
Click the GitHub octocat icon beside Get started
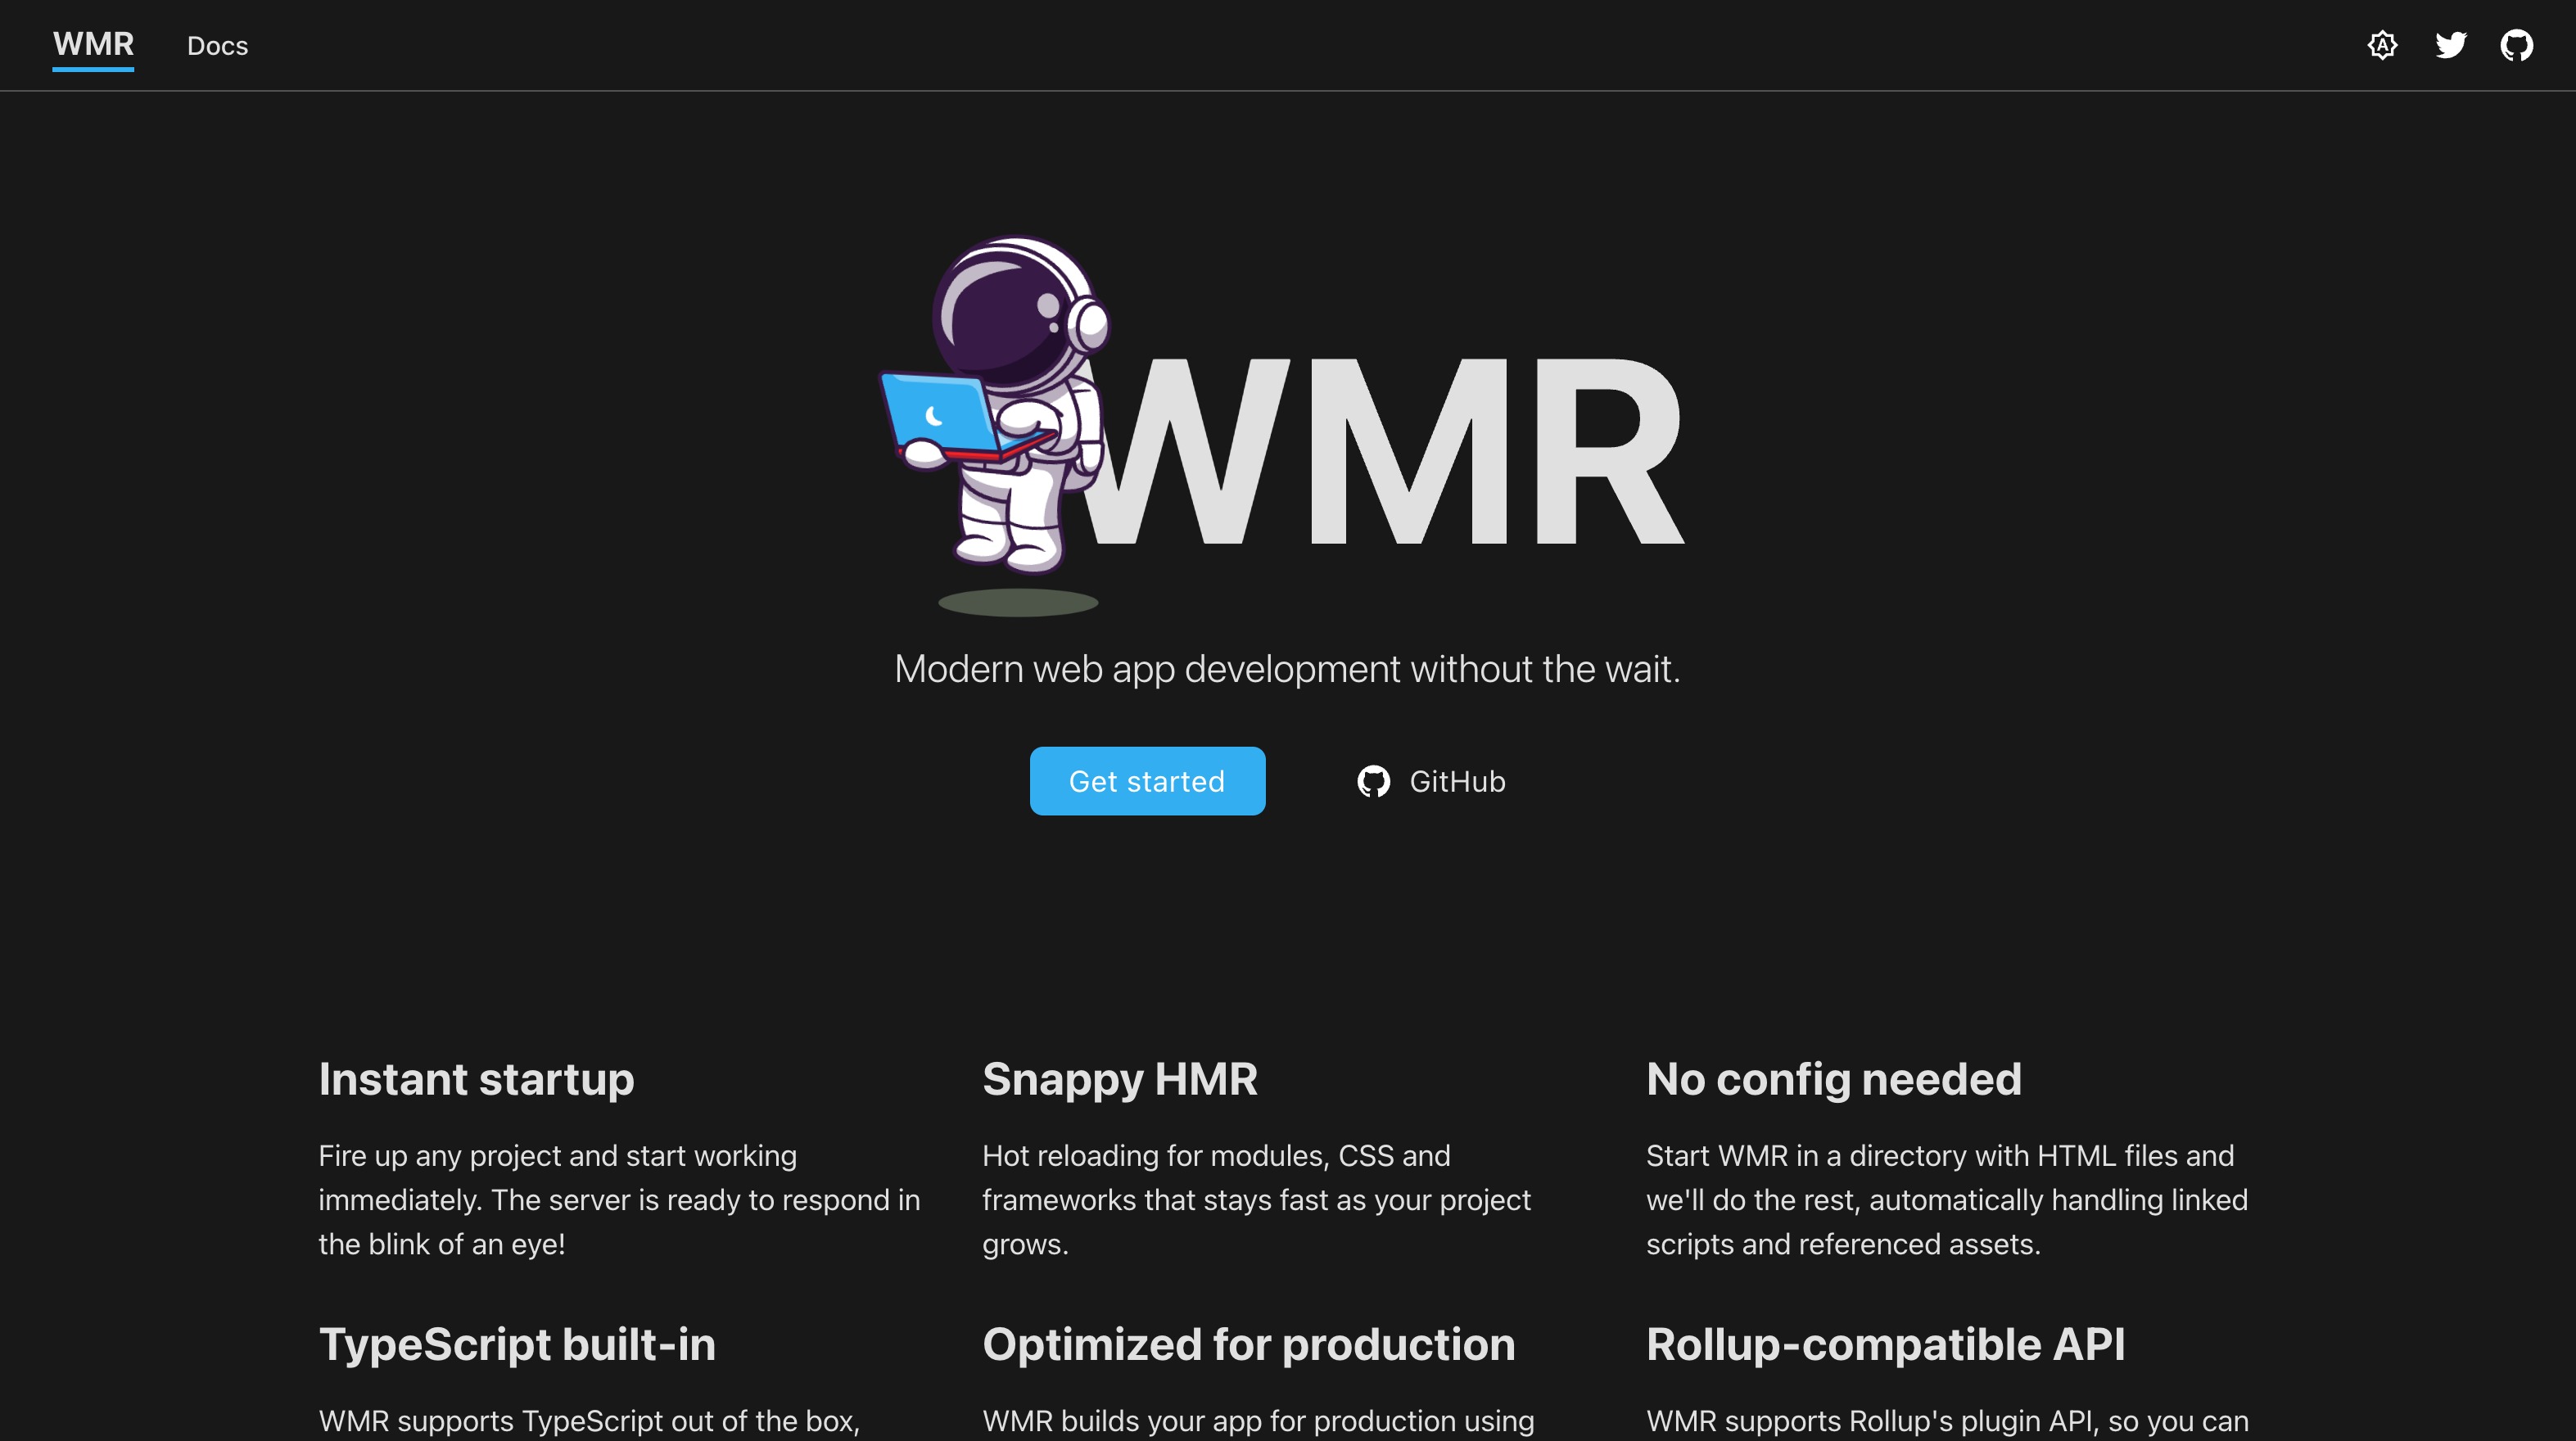[x=1373, y=781]
